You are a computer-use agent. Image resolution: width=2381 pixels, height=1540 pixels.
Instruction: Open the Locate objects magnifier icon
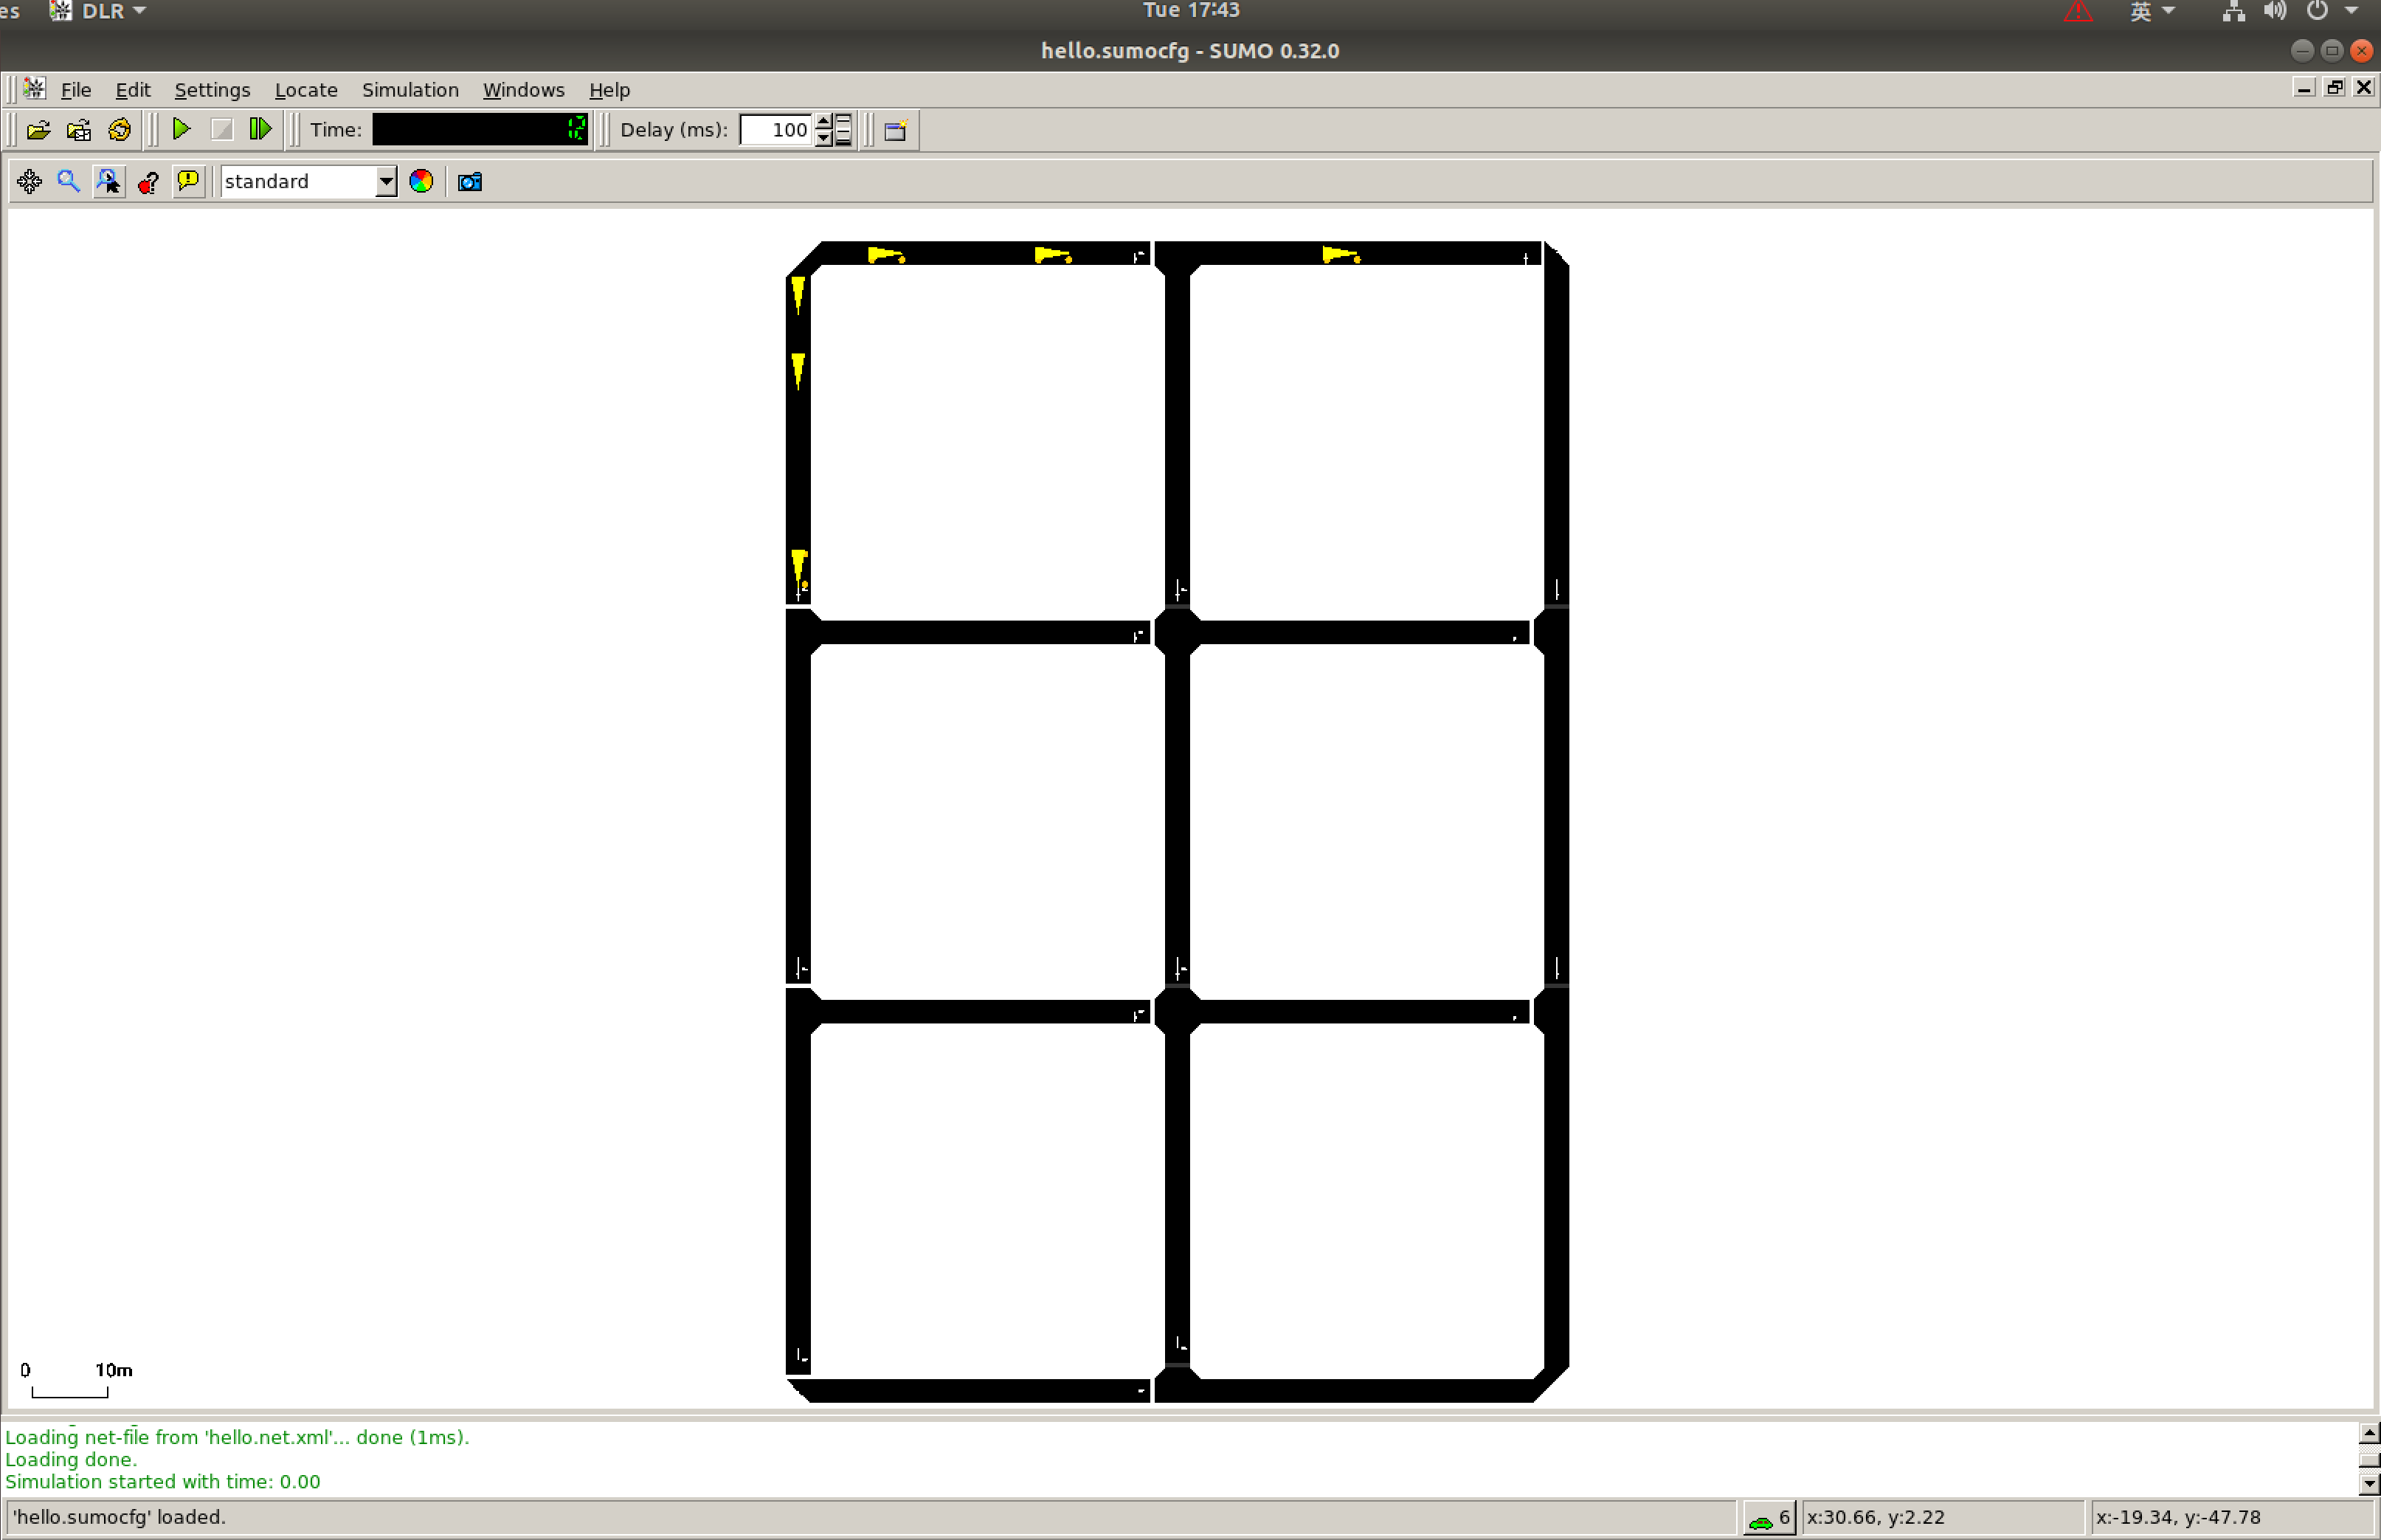tap(68, 181)
